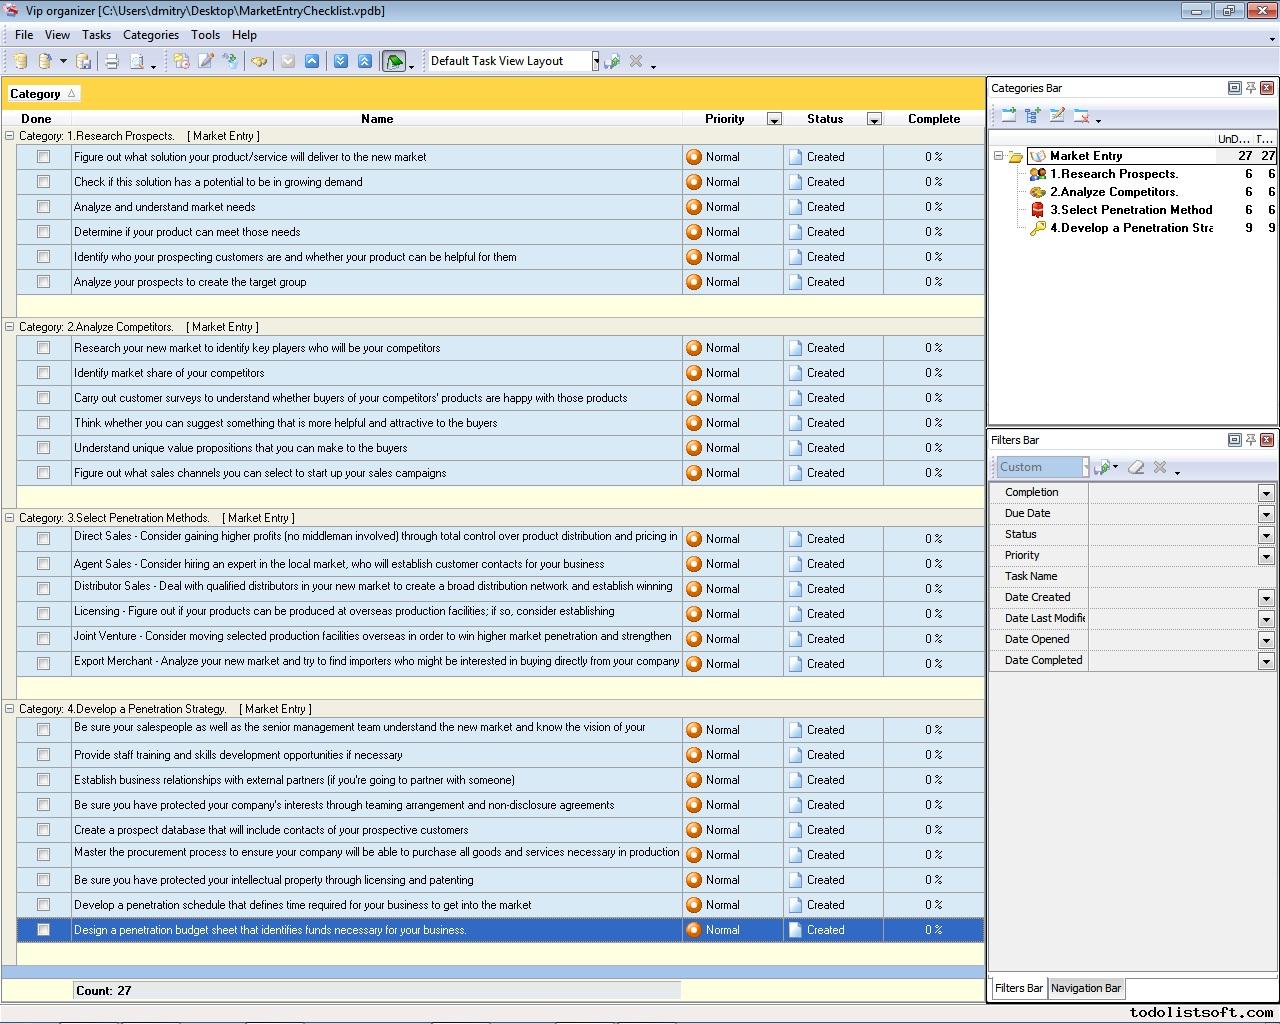Click the edit task pencil icon in toolbar
The width and height of the screenshot is (1280, 1024).
pos(206,62)
